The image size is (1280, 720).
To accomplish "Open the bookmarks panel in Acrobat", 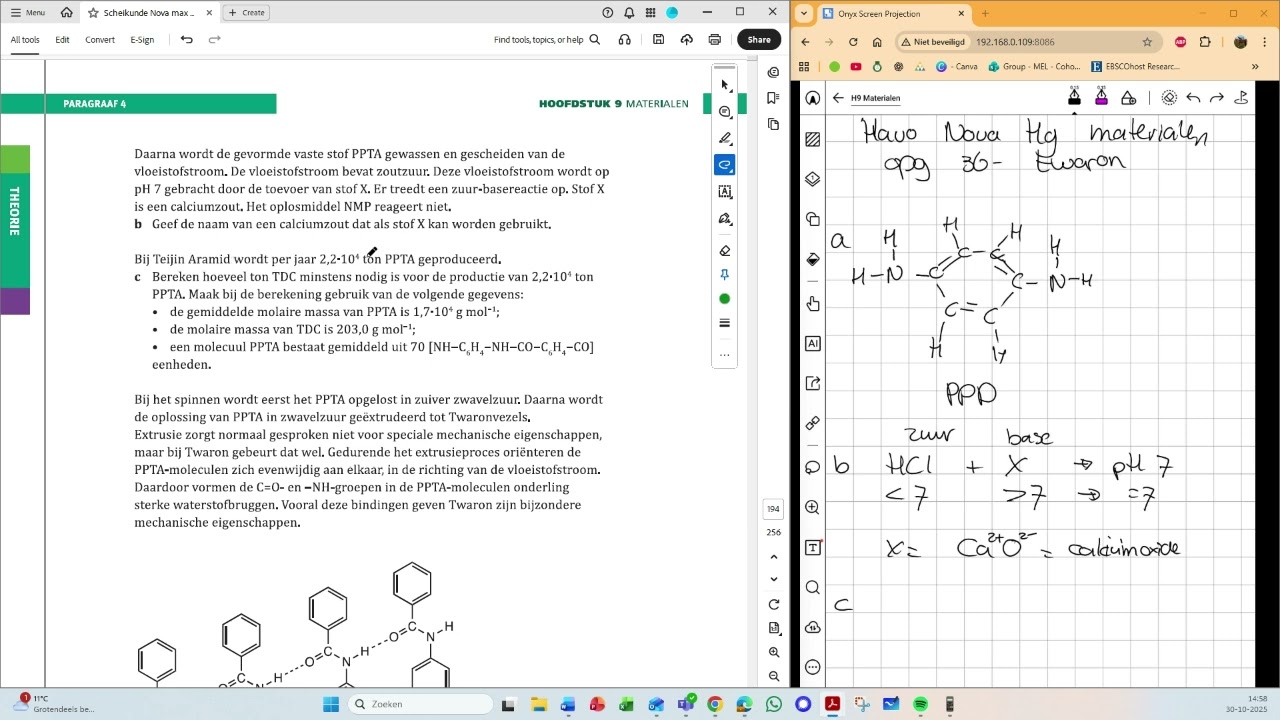I will 773,98.
